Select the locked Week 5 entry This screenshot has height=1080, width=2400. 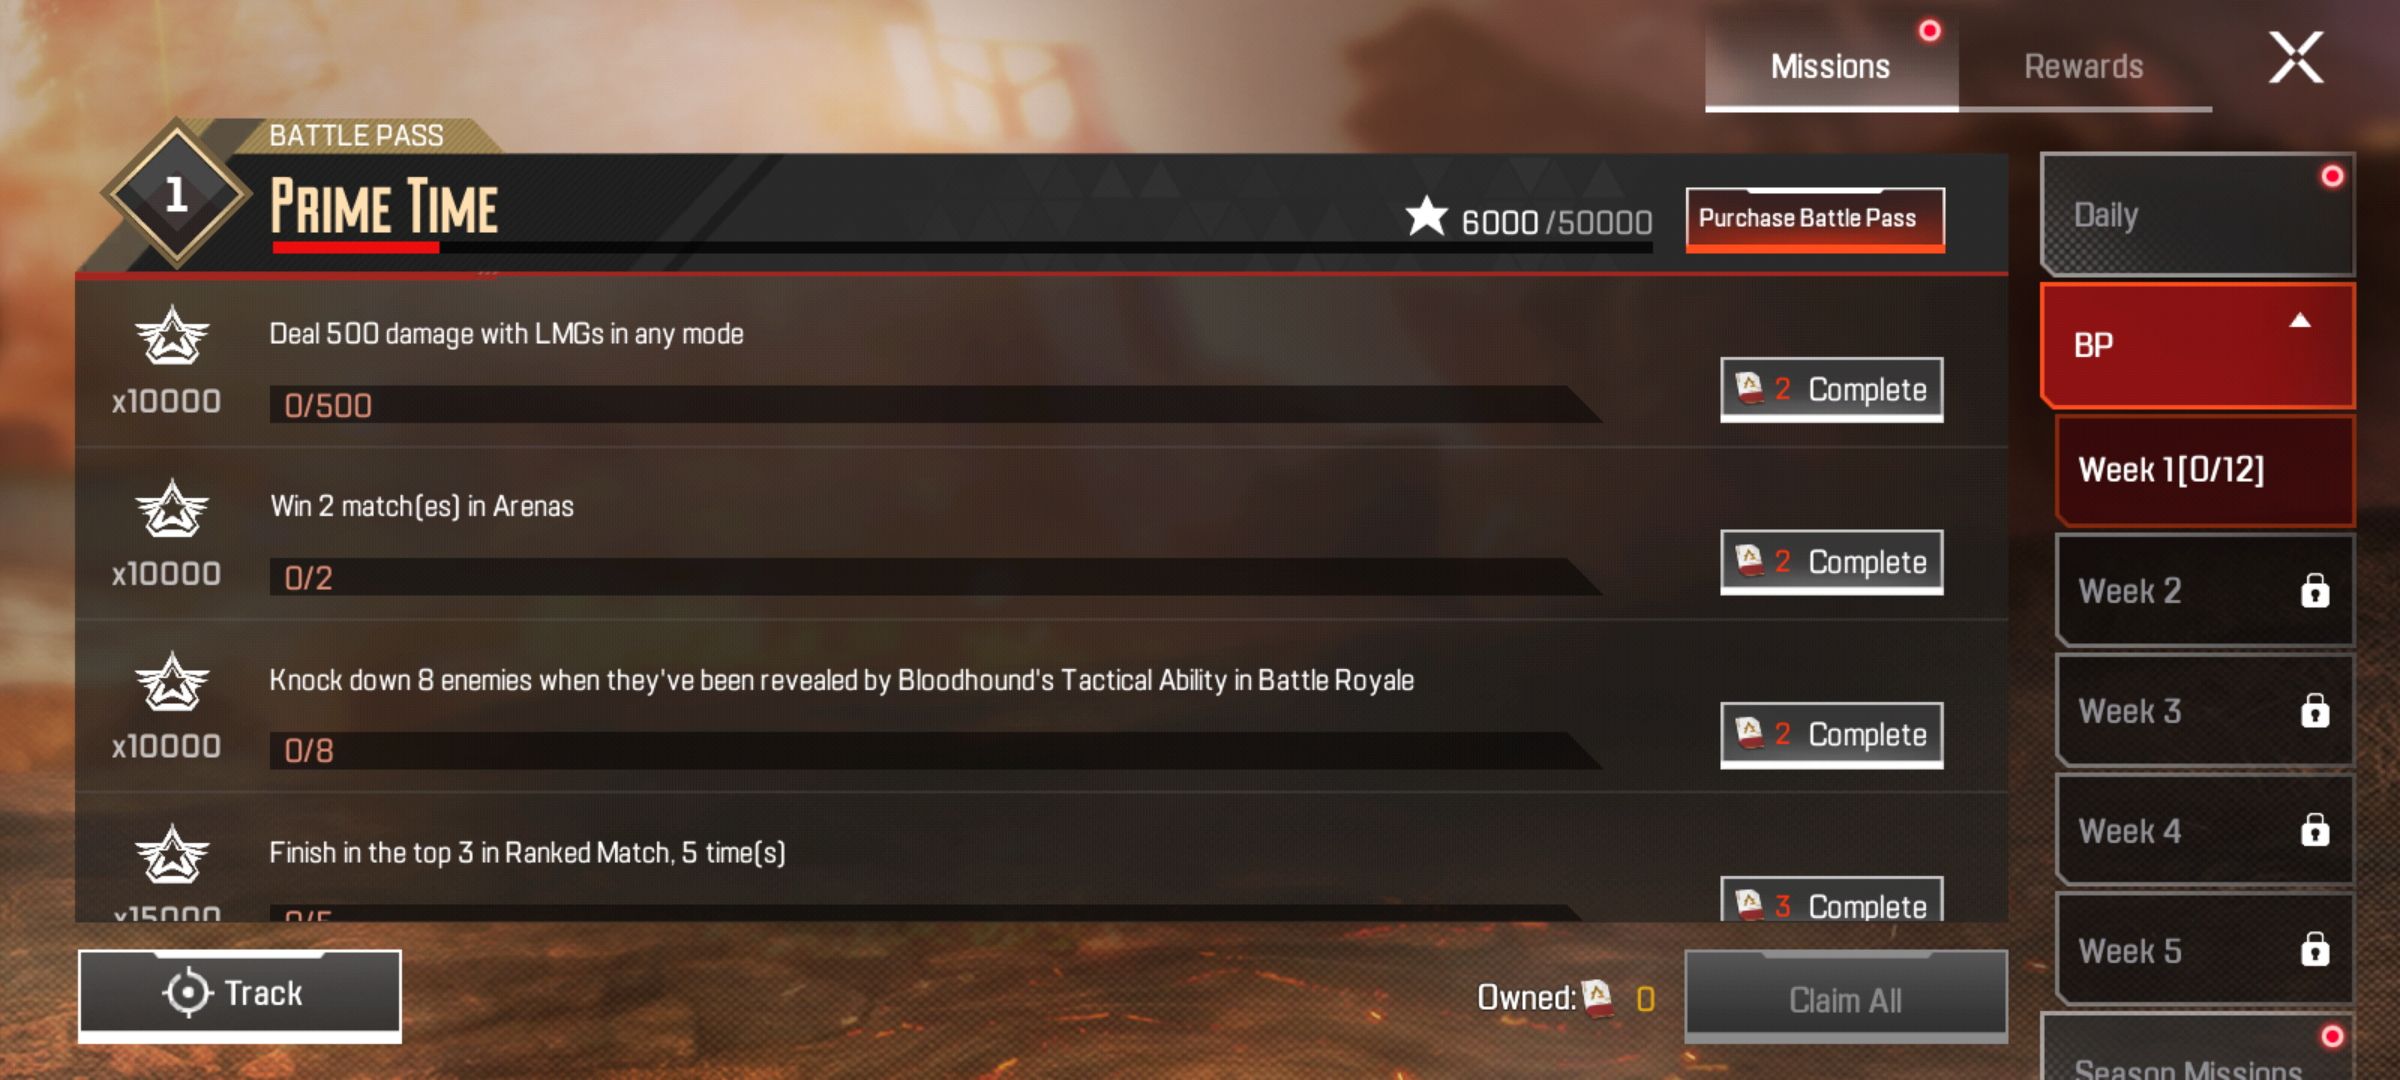(2205, 950)
